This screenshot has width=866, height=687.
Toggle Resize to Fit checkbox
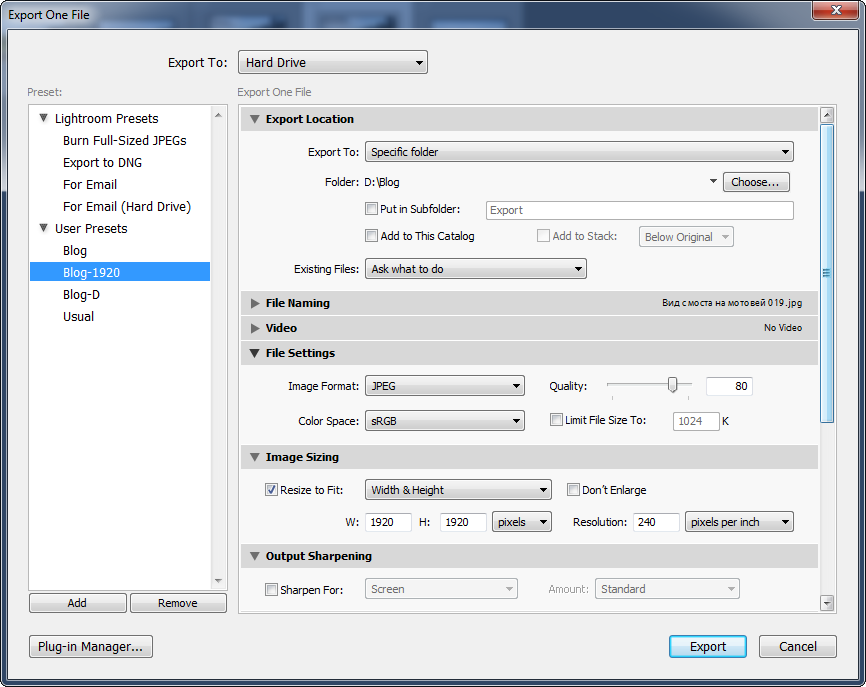click(271, 490)
